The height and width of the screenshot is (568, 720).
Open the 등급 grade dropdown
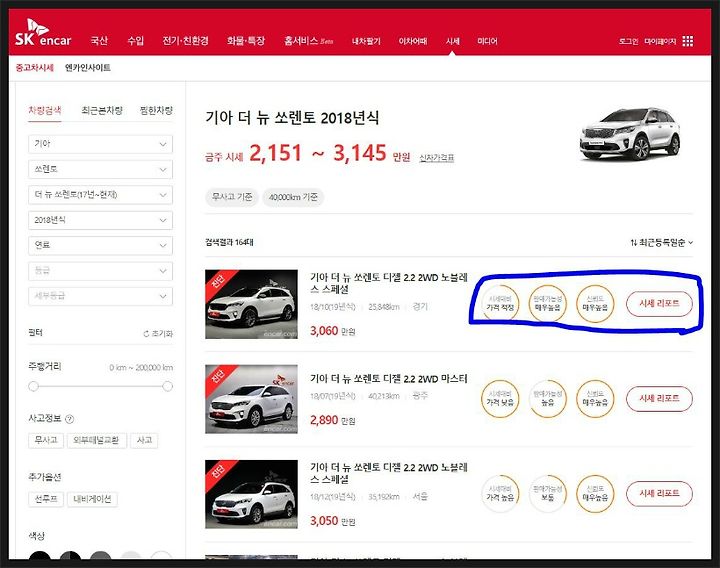point(101,271)
